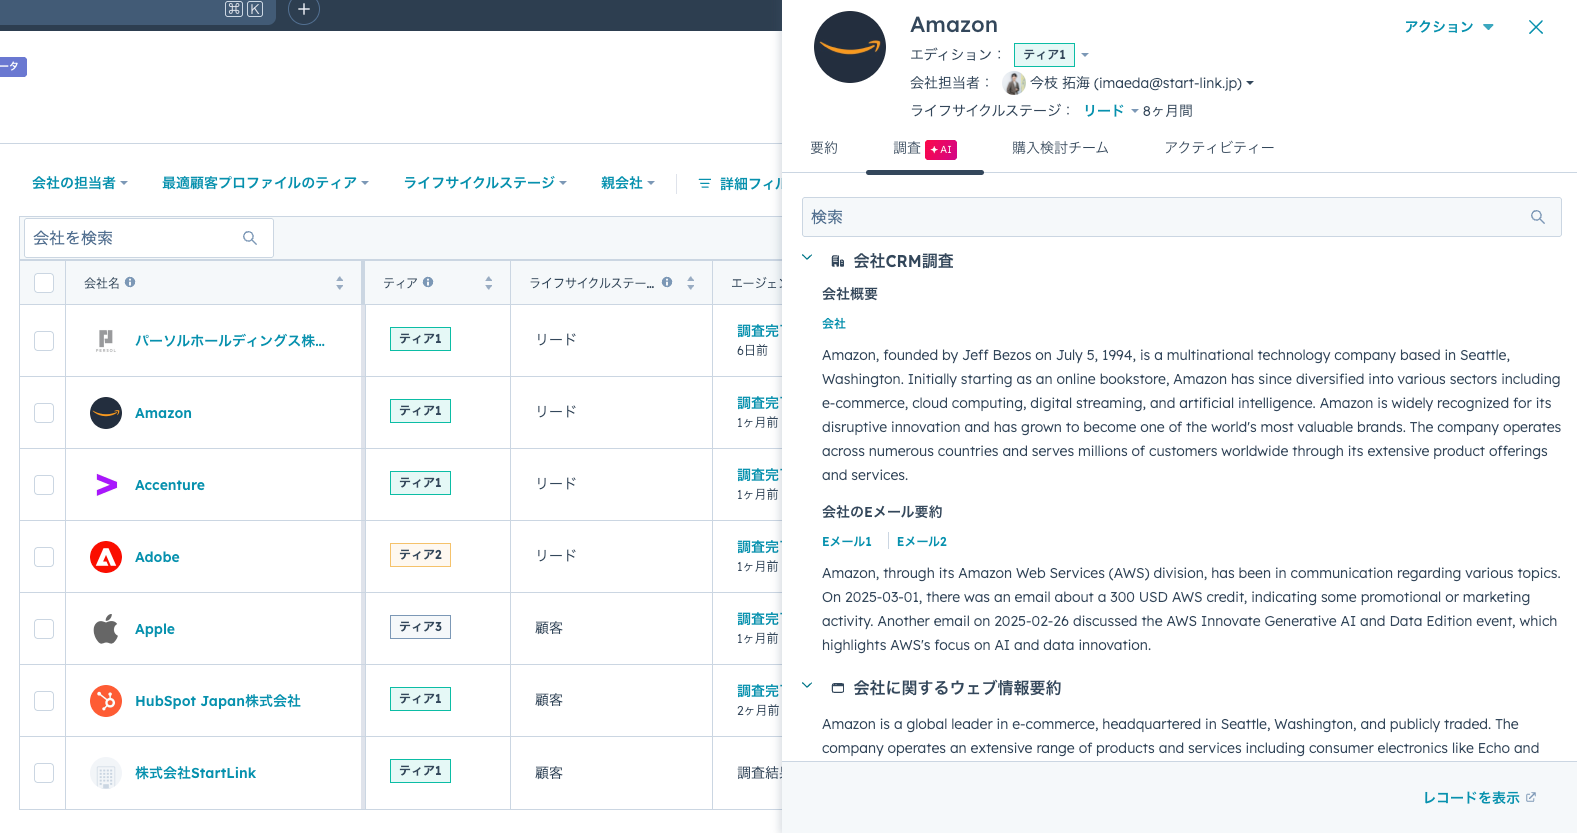Image resolution: width=1577 pixels, height=833 pixels.
Task: Click the search icon in research panel
Action: point(1537,217)
